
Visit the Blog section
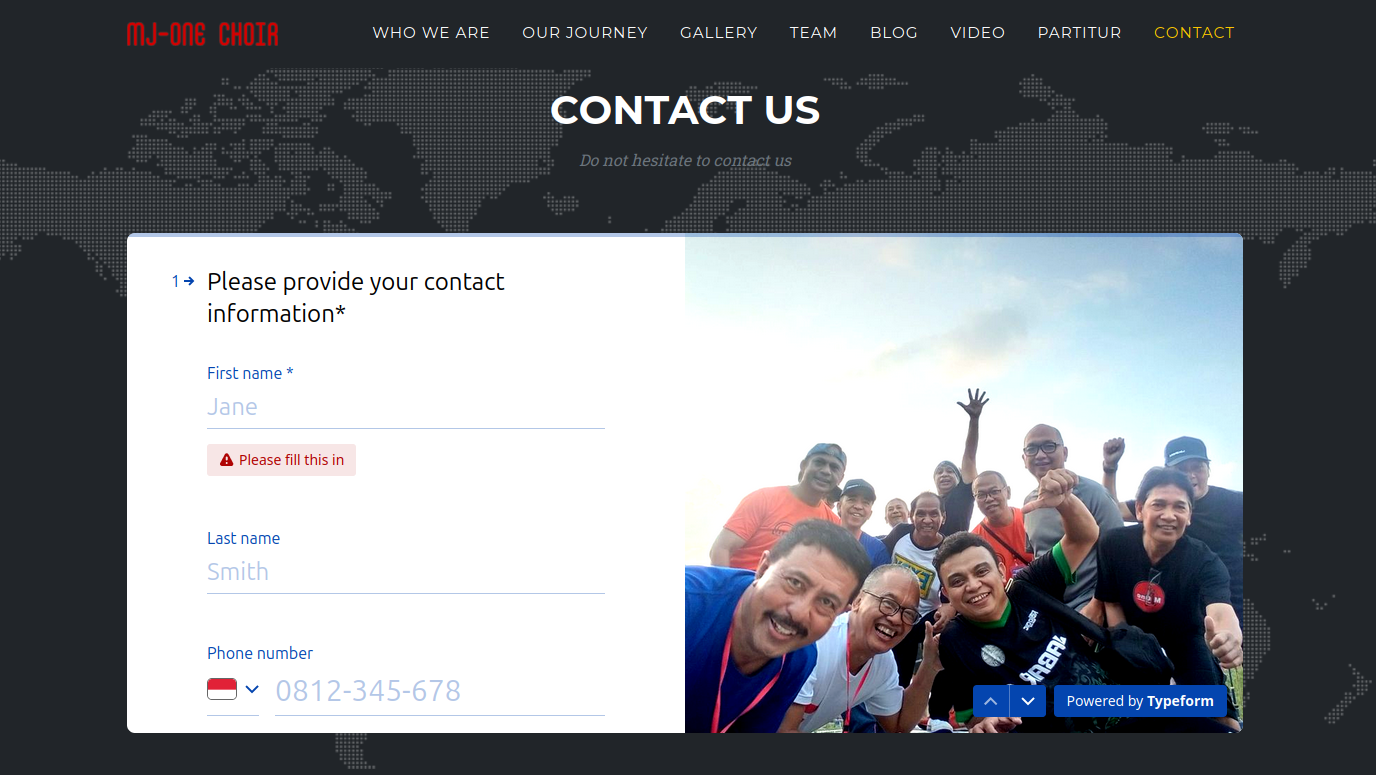click(894, 33)
